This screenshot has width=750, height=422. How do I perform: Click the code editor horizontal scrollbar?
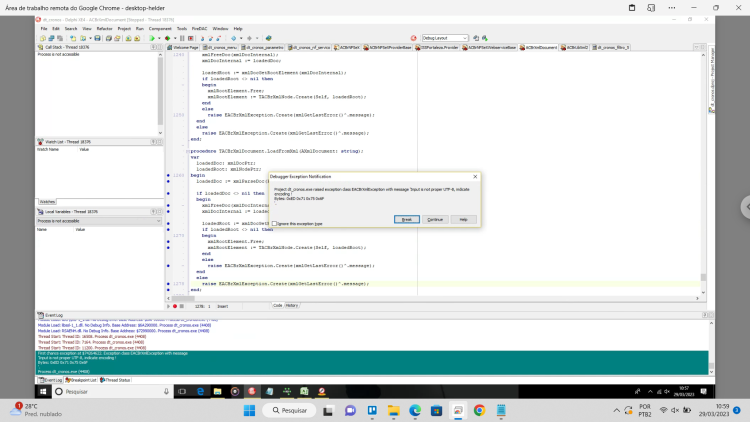tap(433, 299)
